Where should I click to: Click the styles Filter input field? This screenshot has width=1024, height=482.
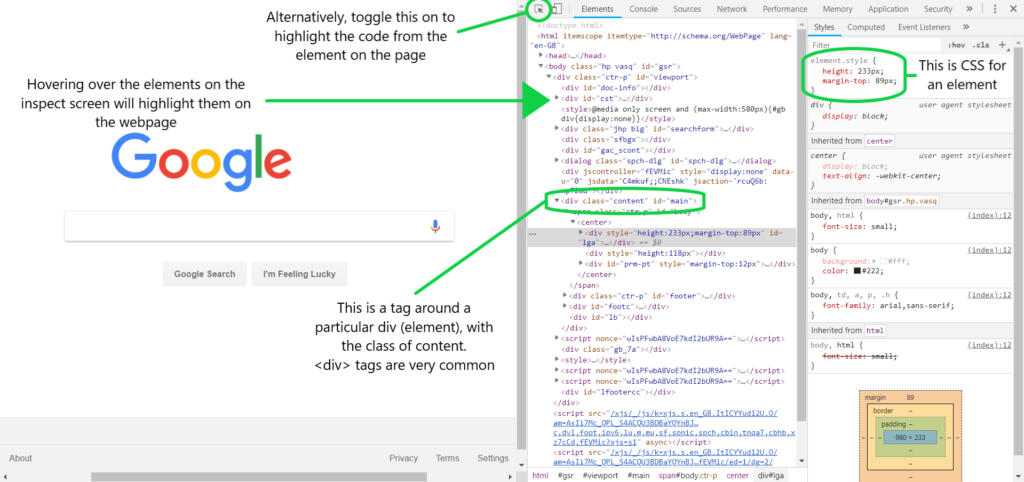point(875,45)
